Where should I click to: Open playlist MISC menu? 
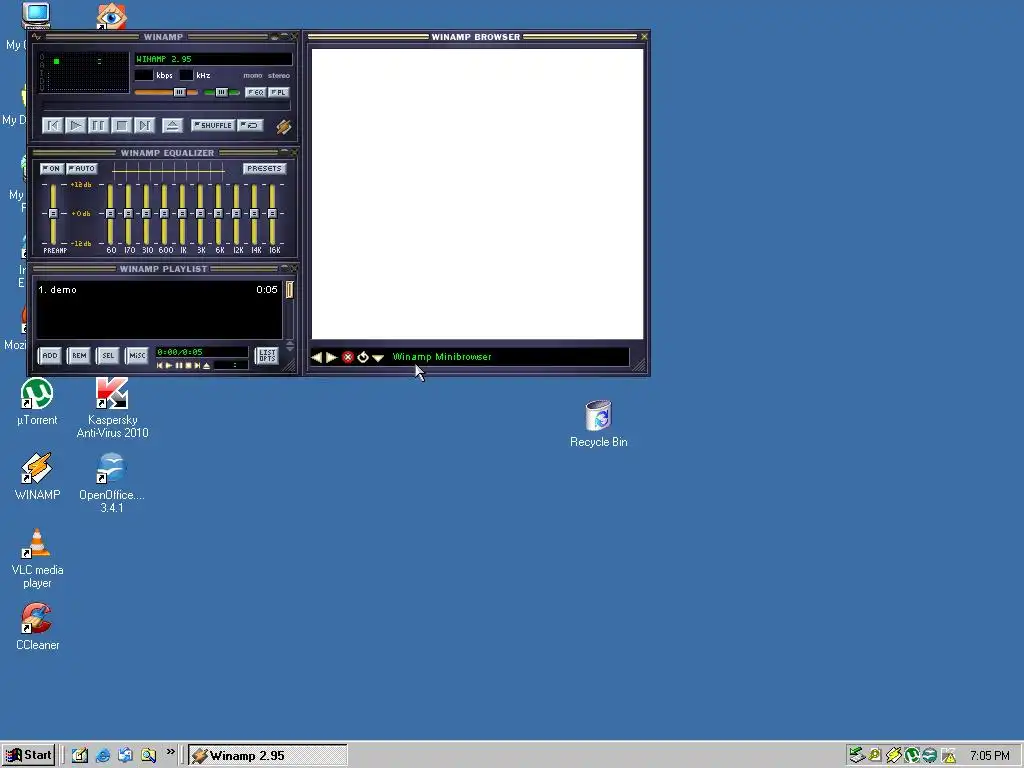(x=137, y=355)
